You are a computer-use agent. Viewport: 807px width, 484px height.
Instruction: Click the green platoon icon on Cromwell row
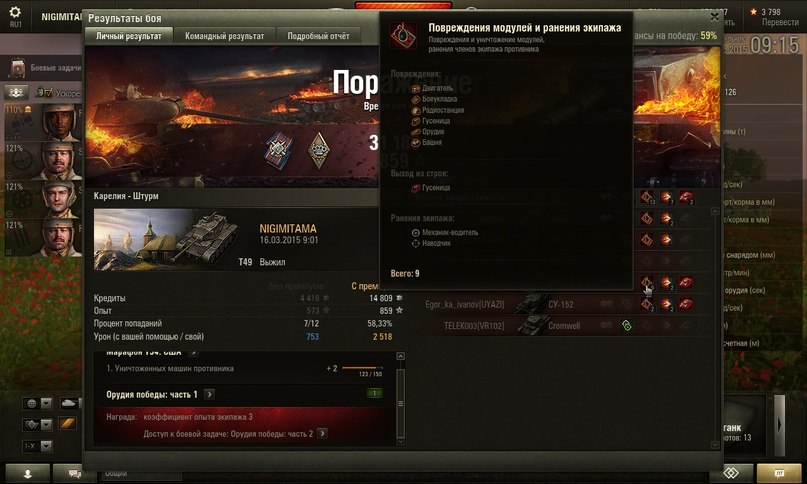pyautogui.click(x=626, y=325)
